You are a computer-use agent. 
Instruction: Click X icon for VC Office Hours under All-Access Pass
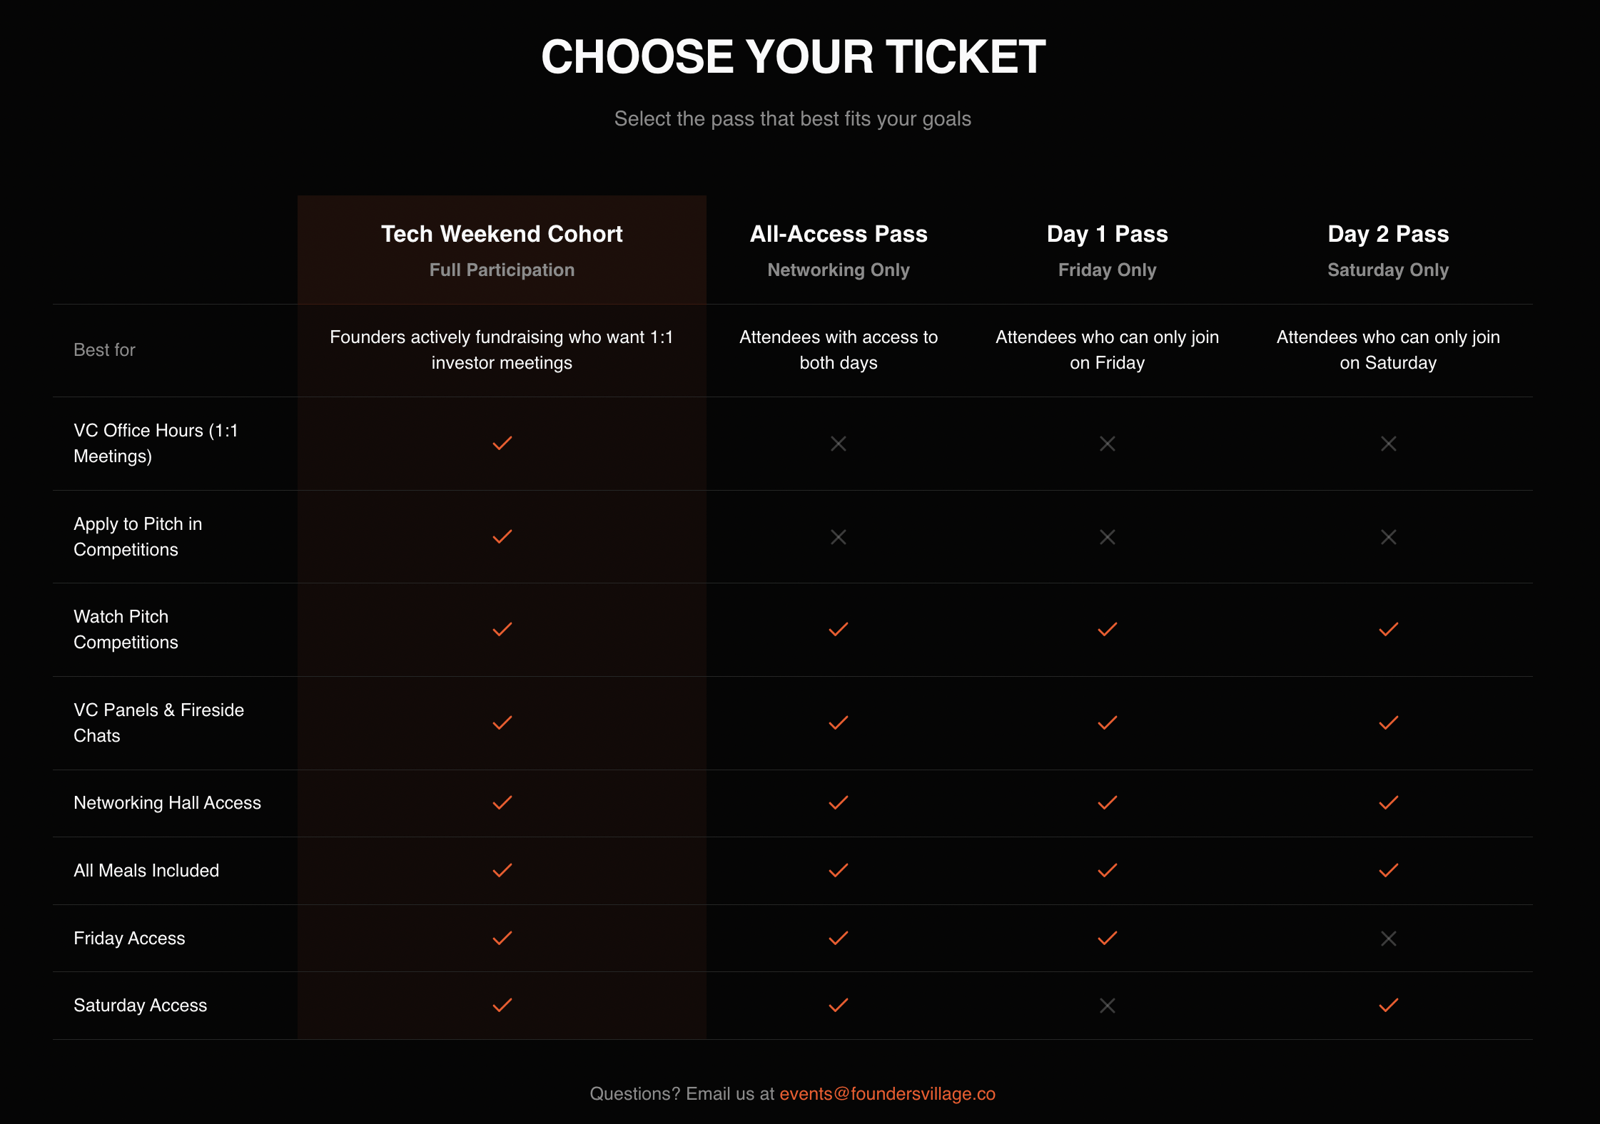tap(838, 443)
